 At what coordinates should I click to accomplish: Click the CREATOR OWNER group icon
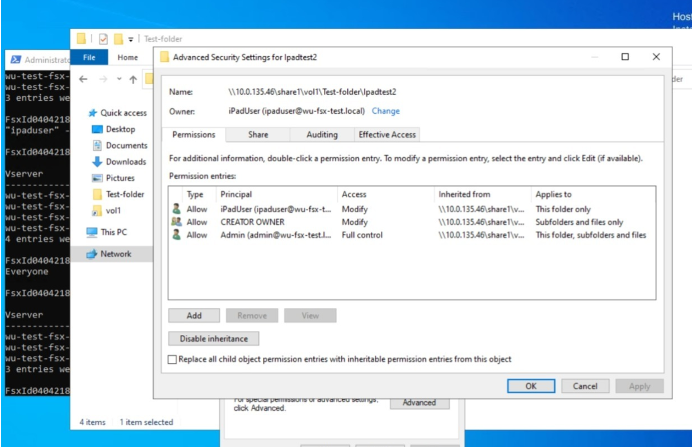(177, 222)
